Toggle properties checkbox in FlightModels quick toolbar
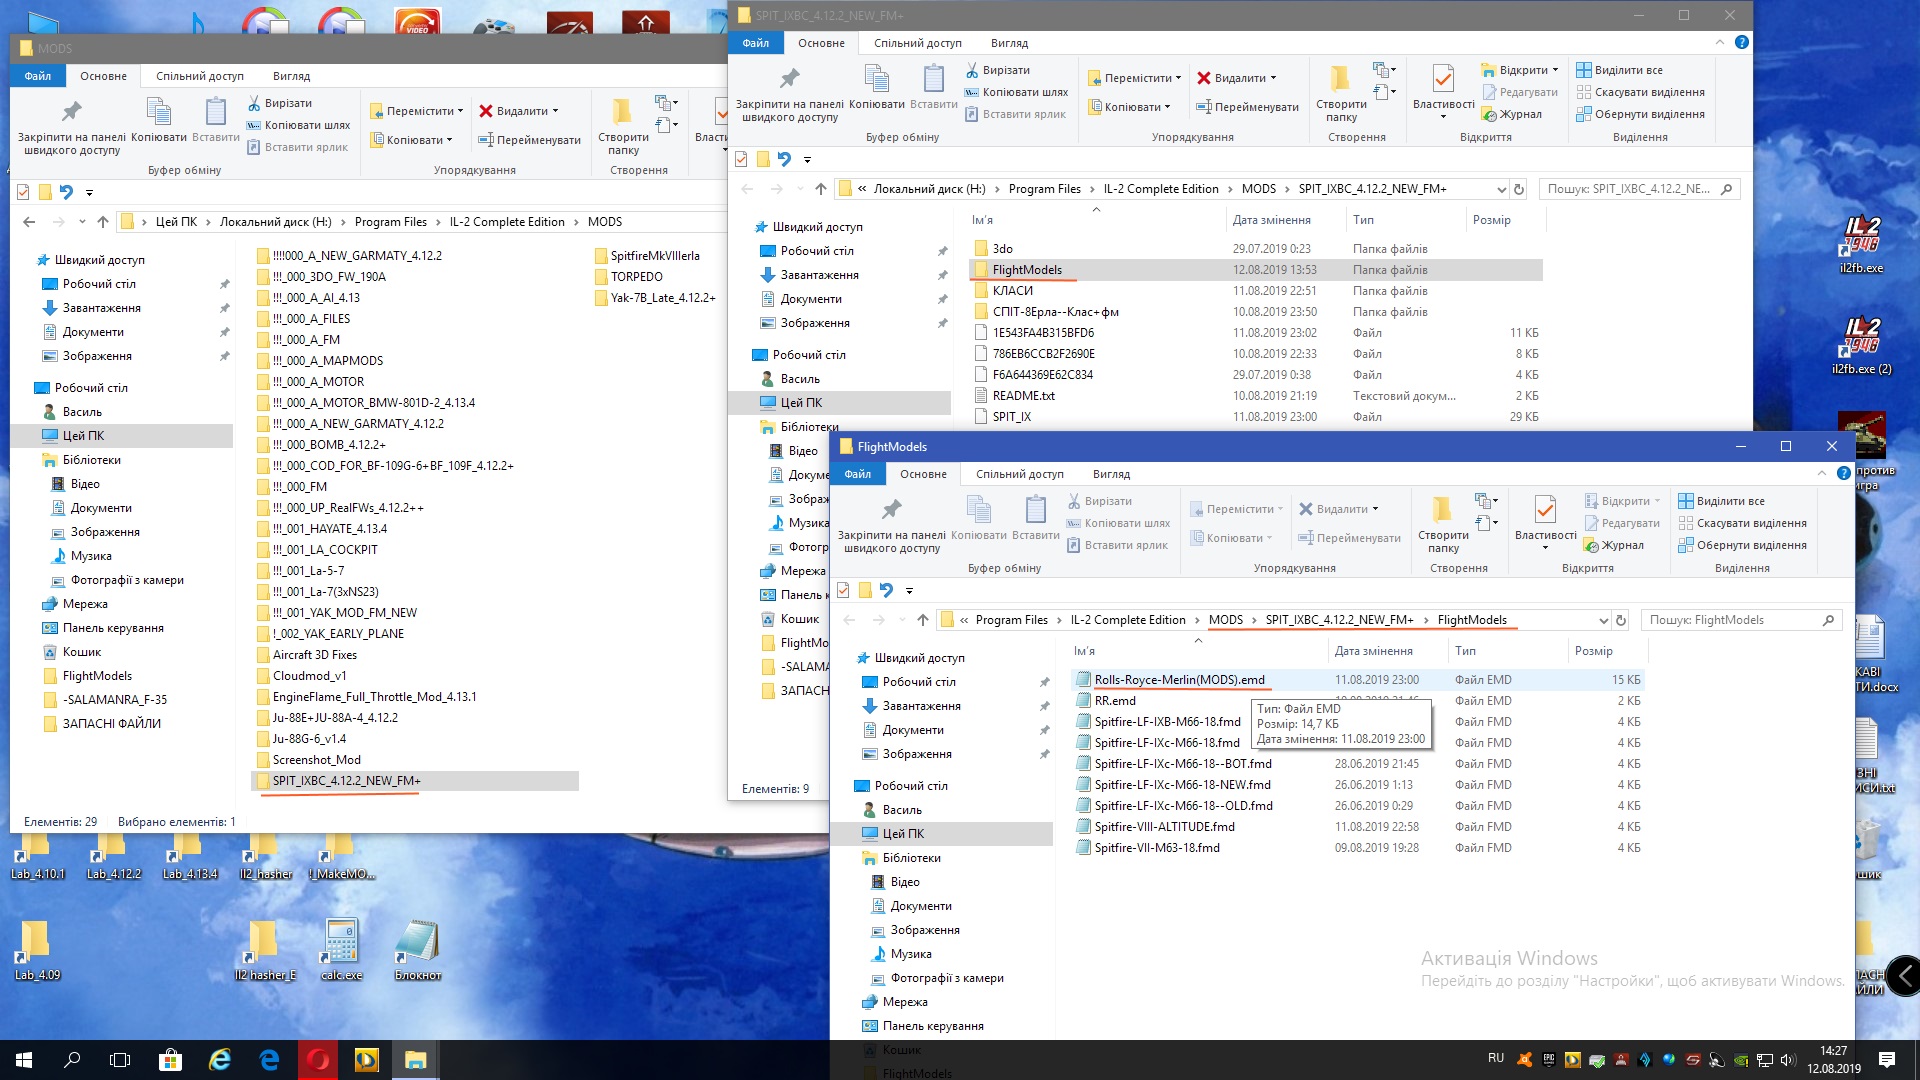This screenshot has width=1920, height=1080. [x=843, y=590]
